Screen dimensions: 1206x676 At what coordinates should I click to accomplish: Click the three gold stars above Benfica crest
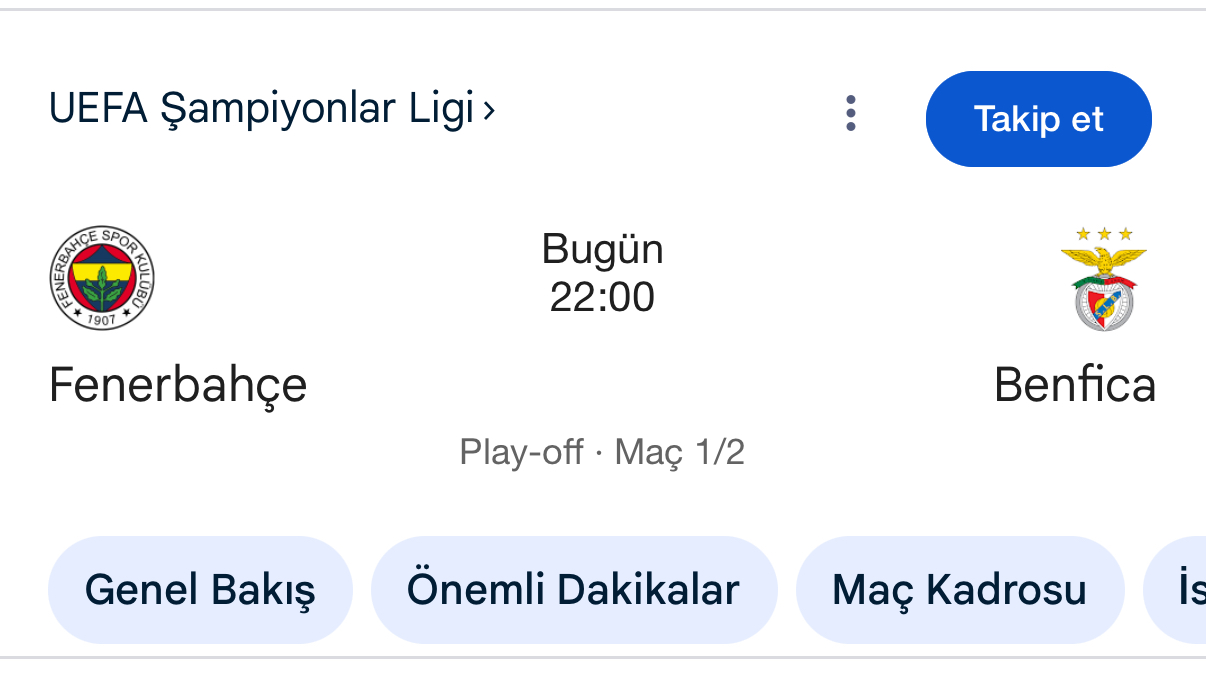click(1104, 234)
